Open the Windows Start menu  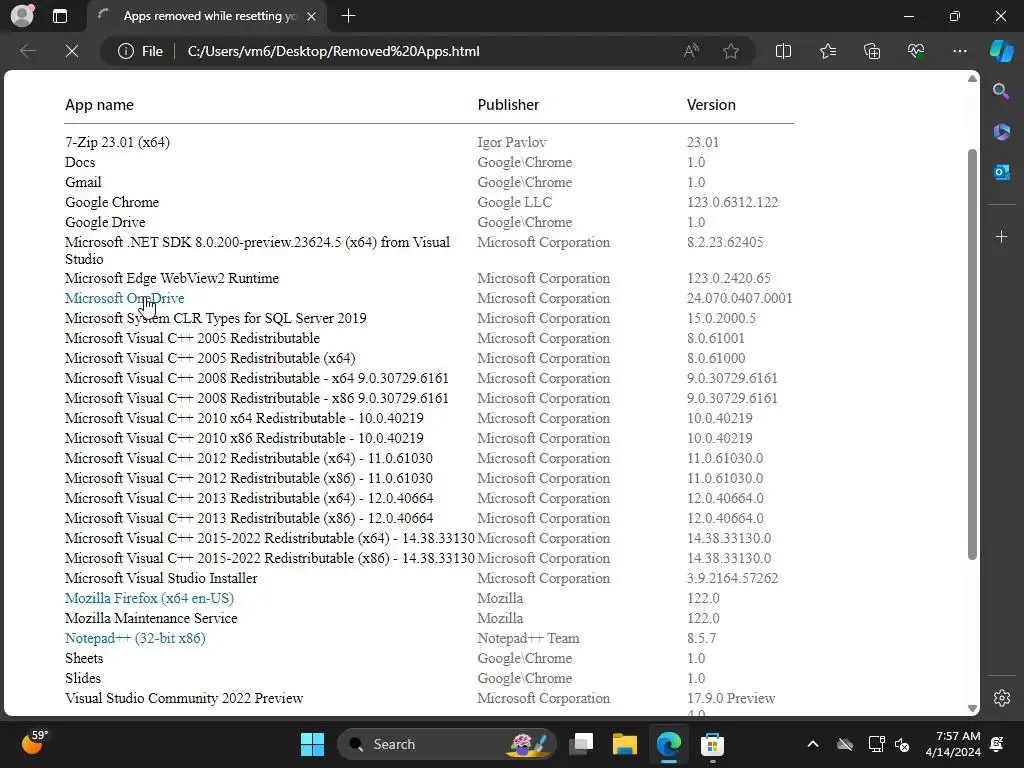[312, 744]
